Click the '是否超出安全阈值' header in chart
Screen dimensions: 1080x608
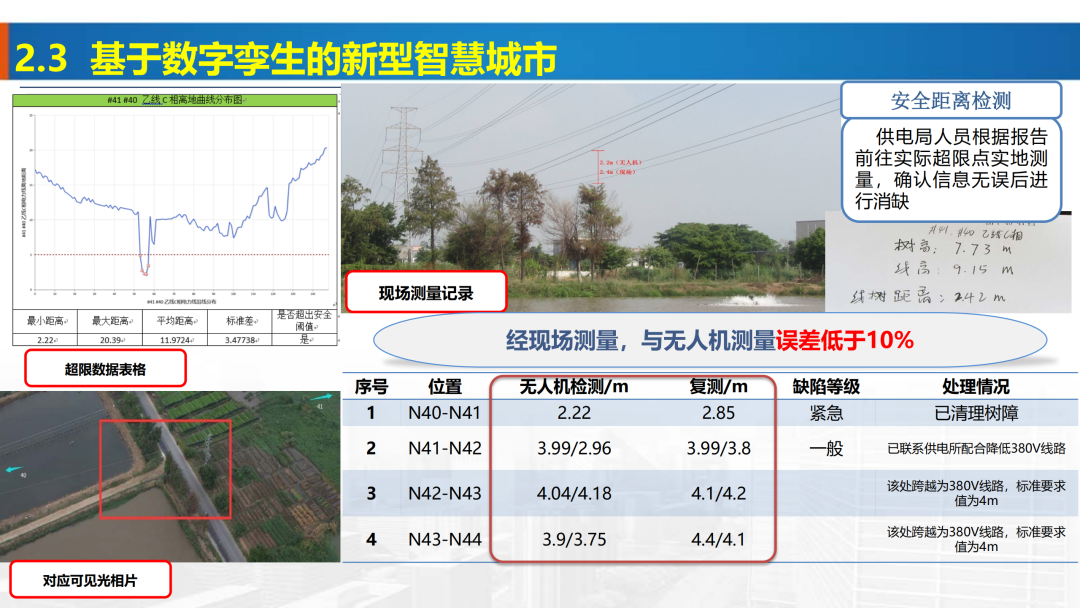[304, 320]
